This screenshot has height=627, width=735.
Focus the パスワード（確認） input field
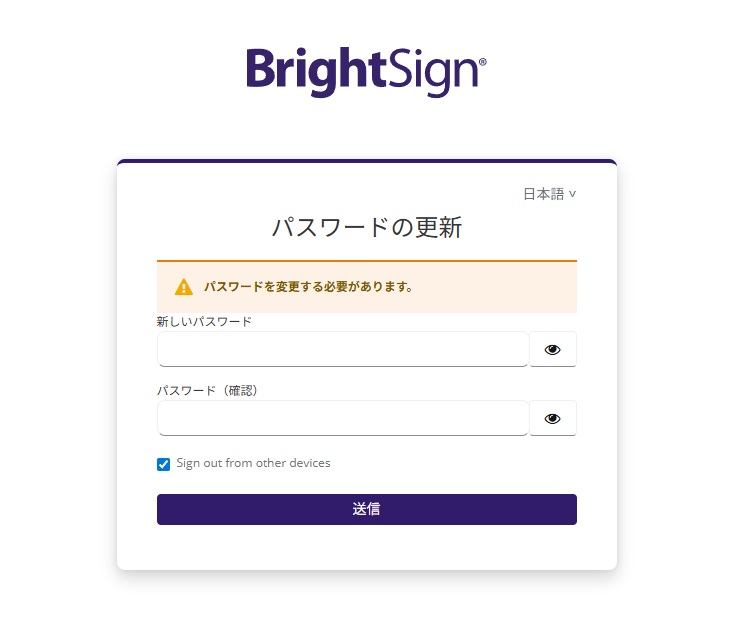point(343,419)
